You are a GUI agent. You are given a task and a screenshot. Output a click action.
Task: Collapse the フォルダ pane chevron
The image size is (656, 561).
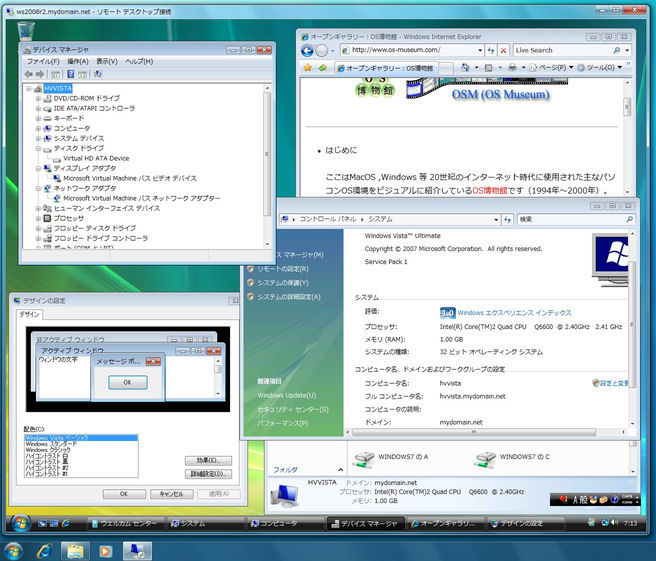coord(341,470)
